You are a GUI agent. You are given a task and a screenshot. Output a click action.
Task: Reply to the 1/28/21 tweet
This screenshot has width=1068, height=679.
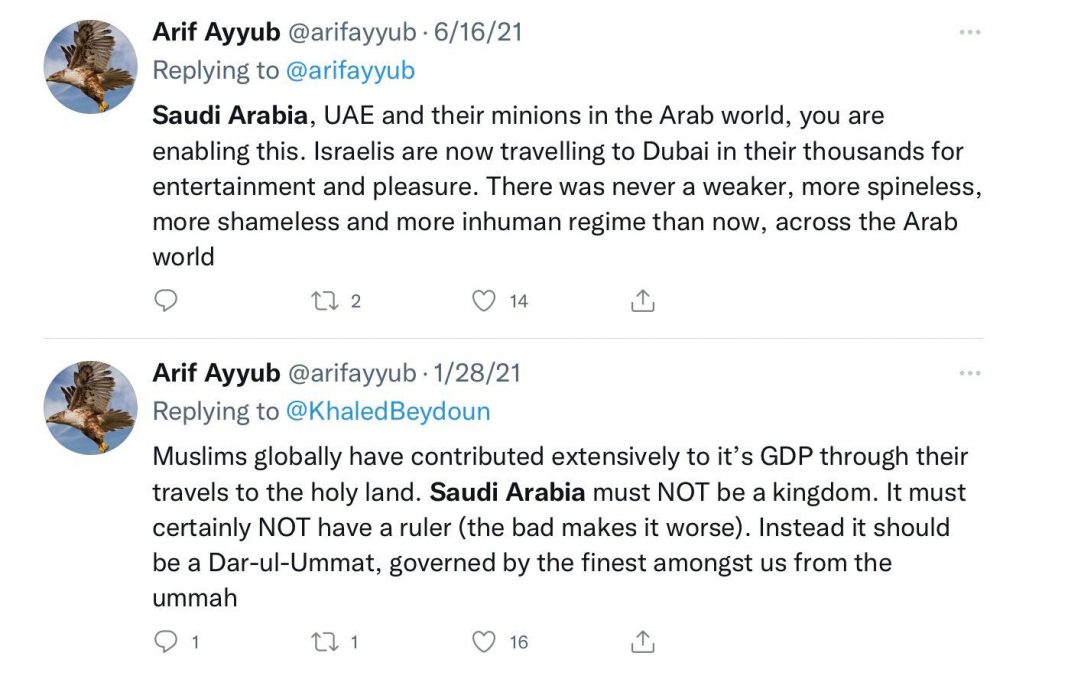pyautogui.click(x=166, y=641)
